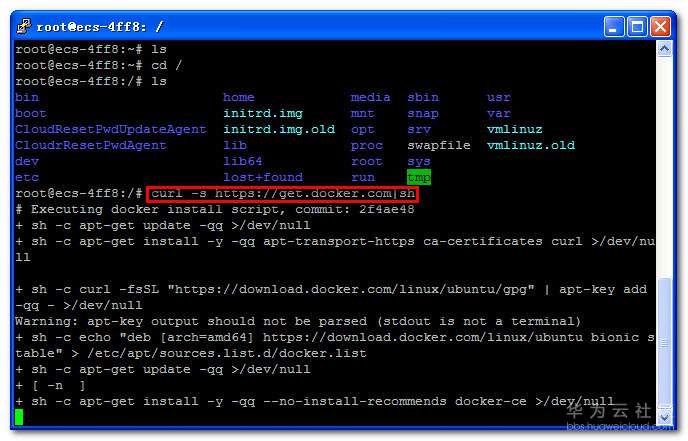
Task: Click the scrollbar up arrow
Action: click(664, 48)
